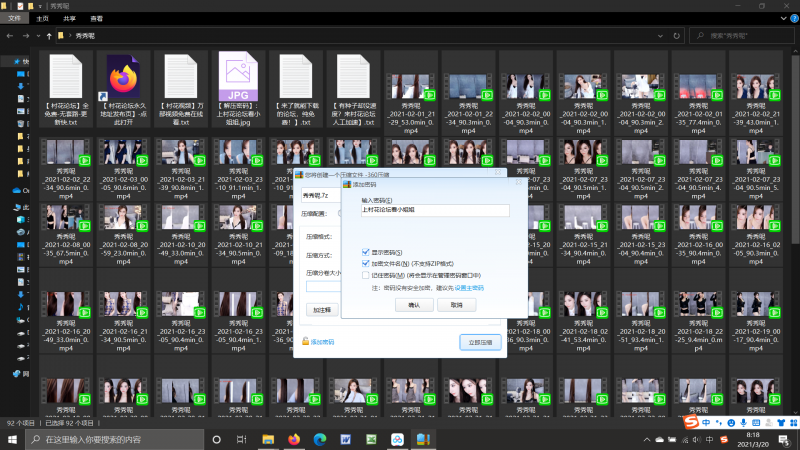
Task: Open Microsoft Edge from the taskbar
Action: point(320,439)
